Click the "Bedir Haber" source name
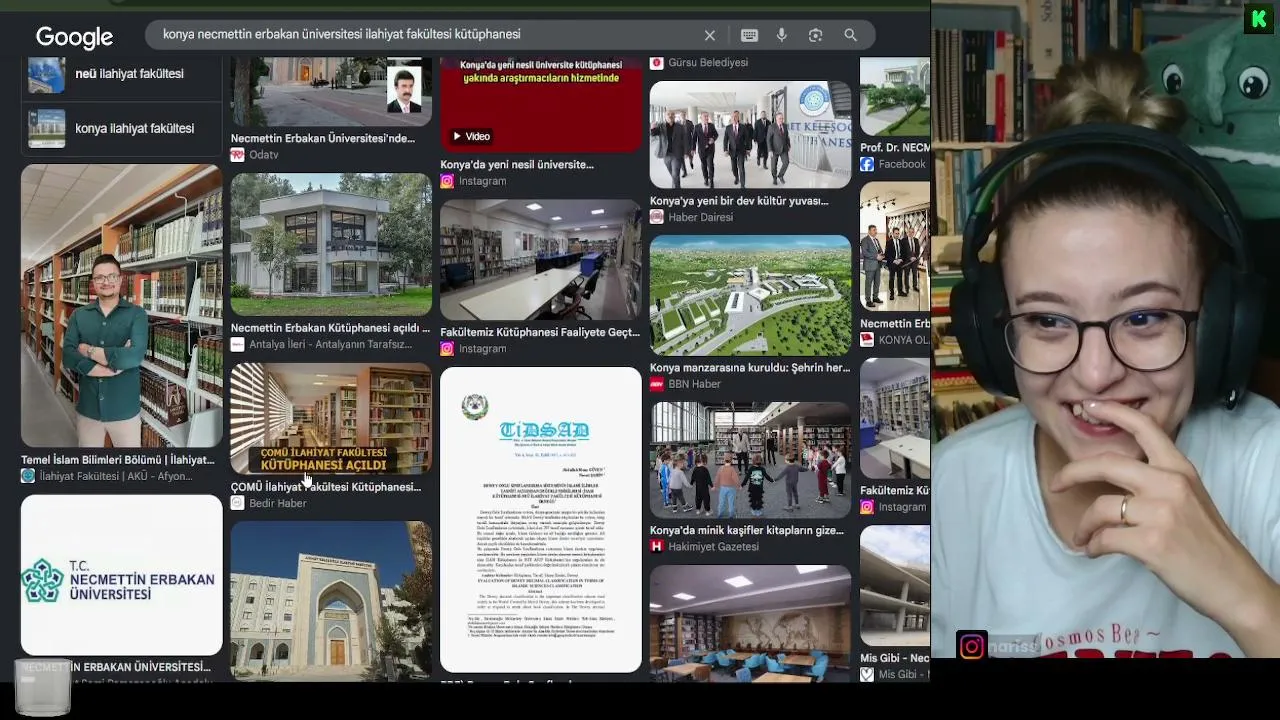The width and height of the screenshot is (1280, 720). click(278, 503)
